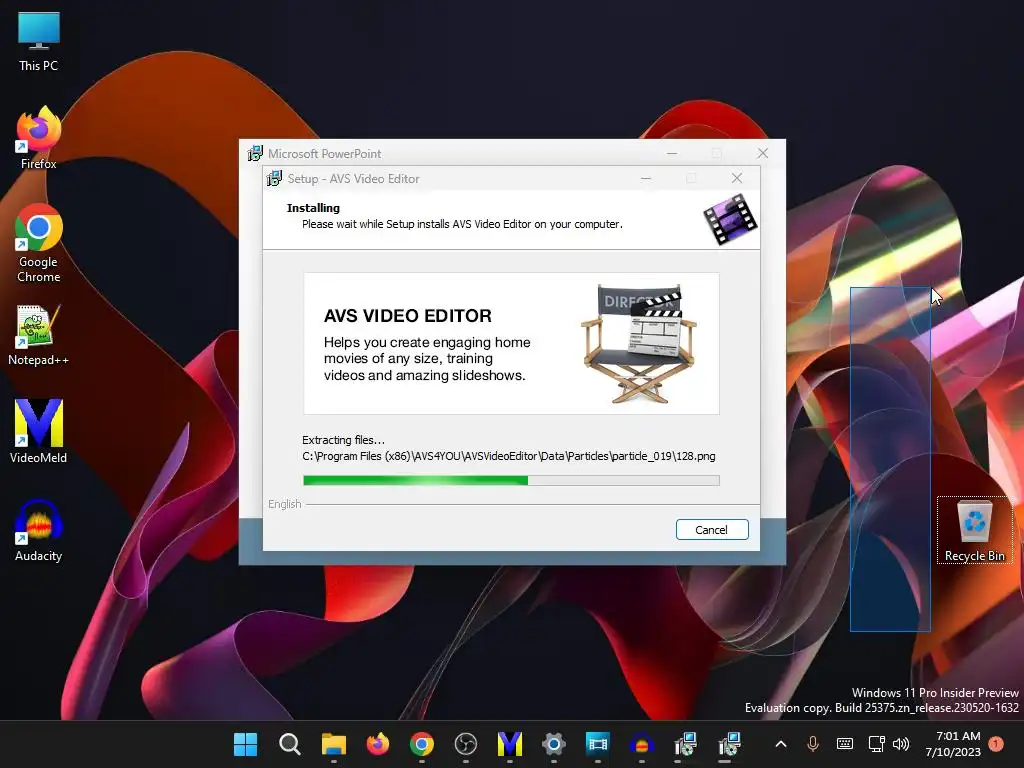
Task: Open the filmstrip video app in taskbar
Action: click(598, 744)
